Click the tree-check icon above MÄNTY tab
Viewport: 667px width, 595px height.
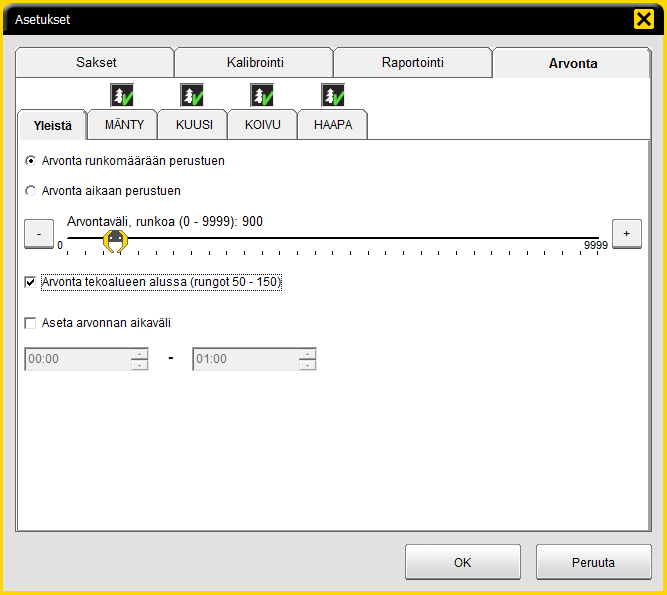tap(122, 95)
